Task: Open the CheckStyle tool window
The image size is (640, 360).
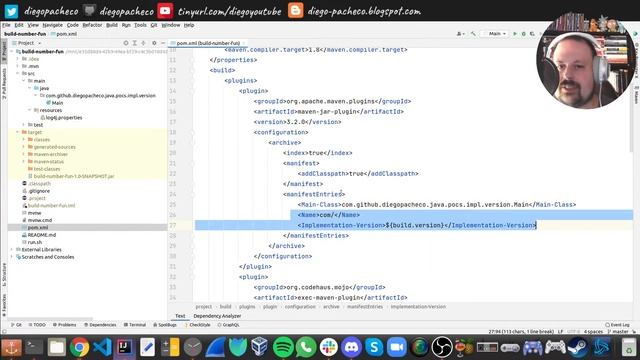Action: pos(197,325)
